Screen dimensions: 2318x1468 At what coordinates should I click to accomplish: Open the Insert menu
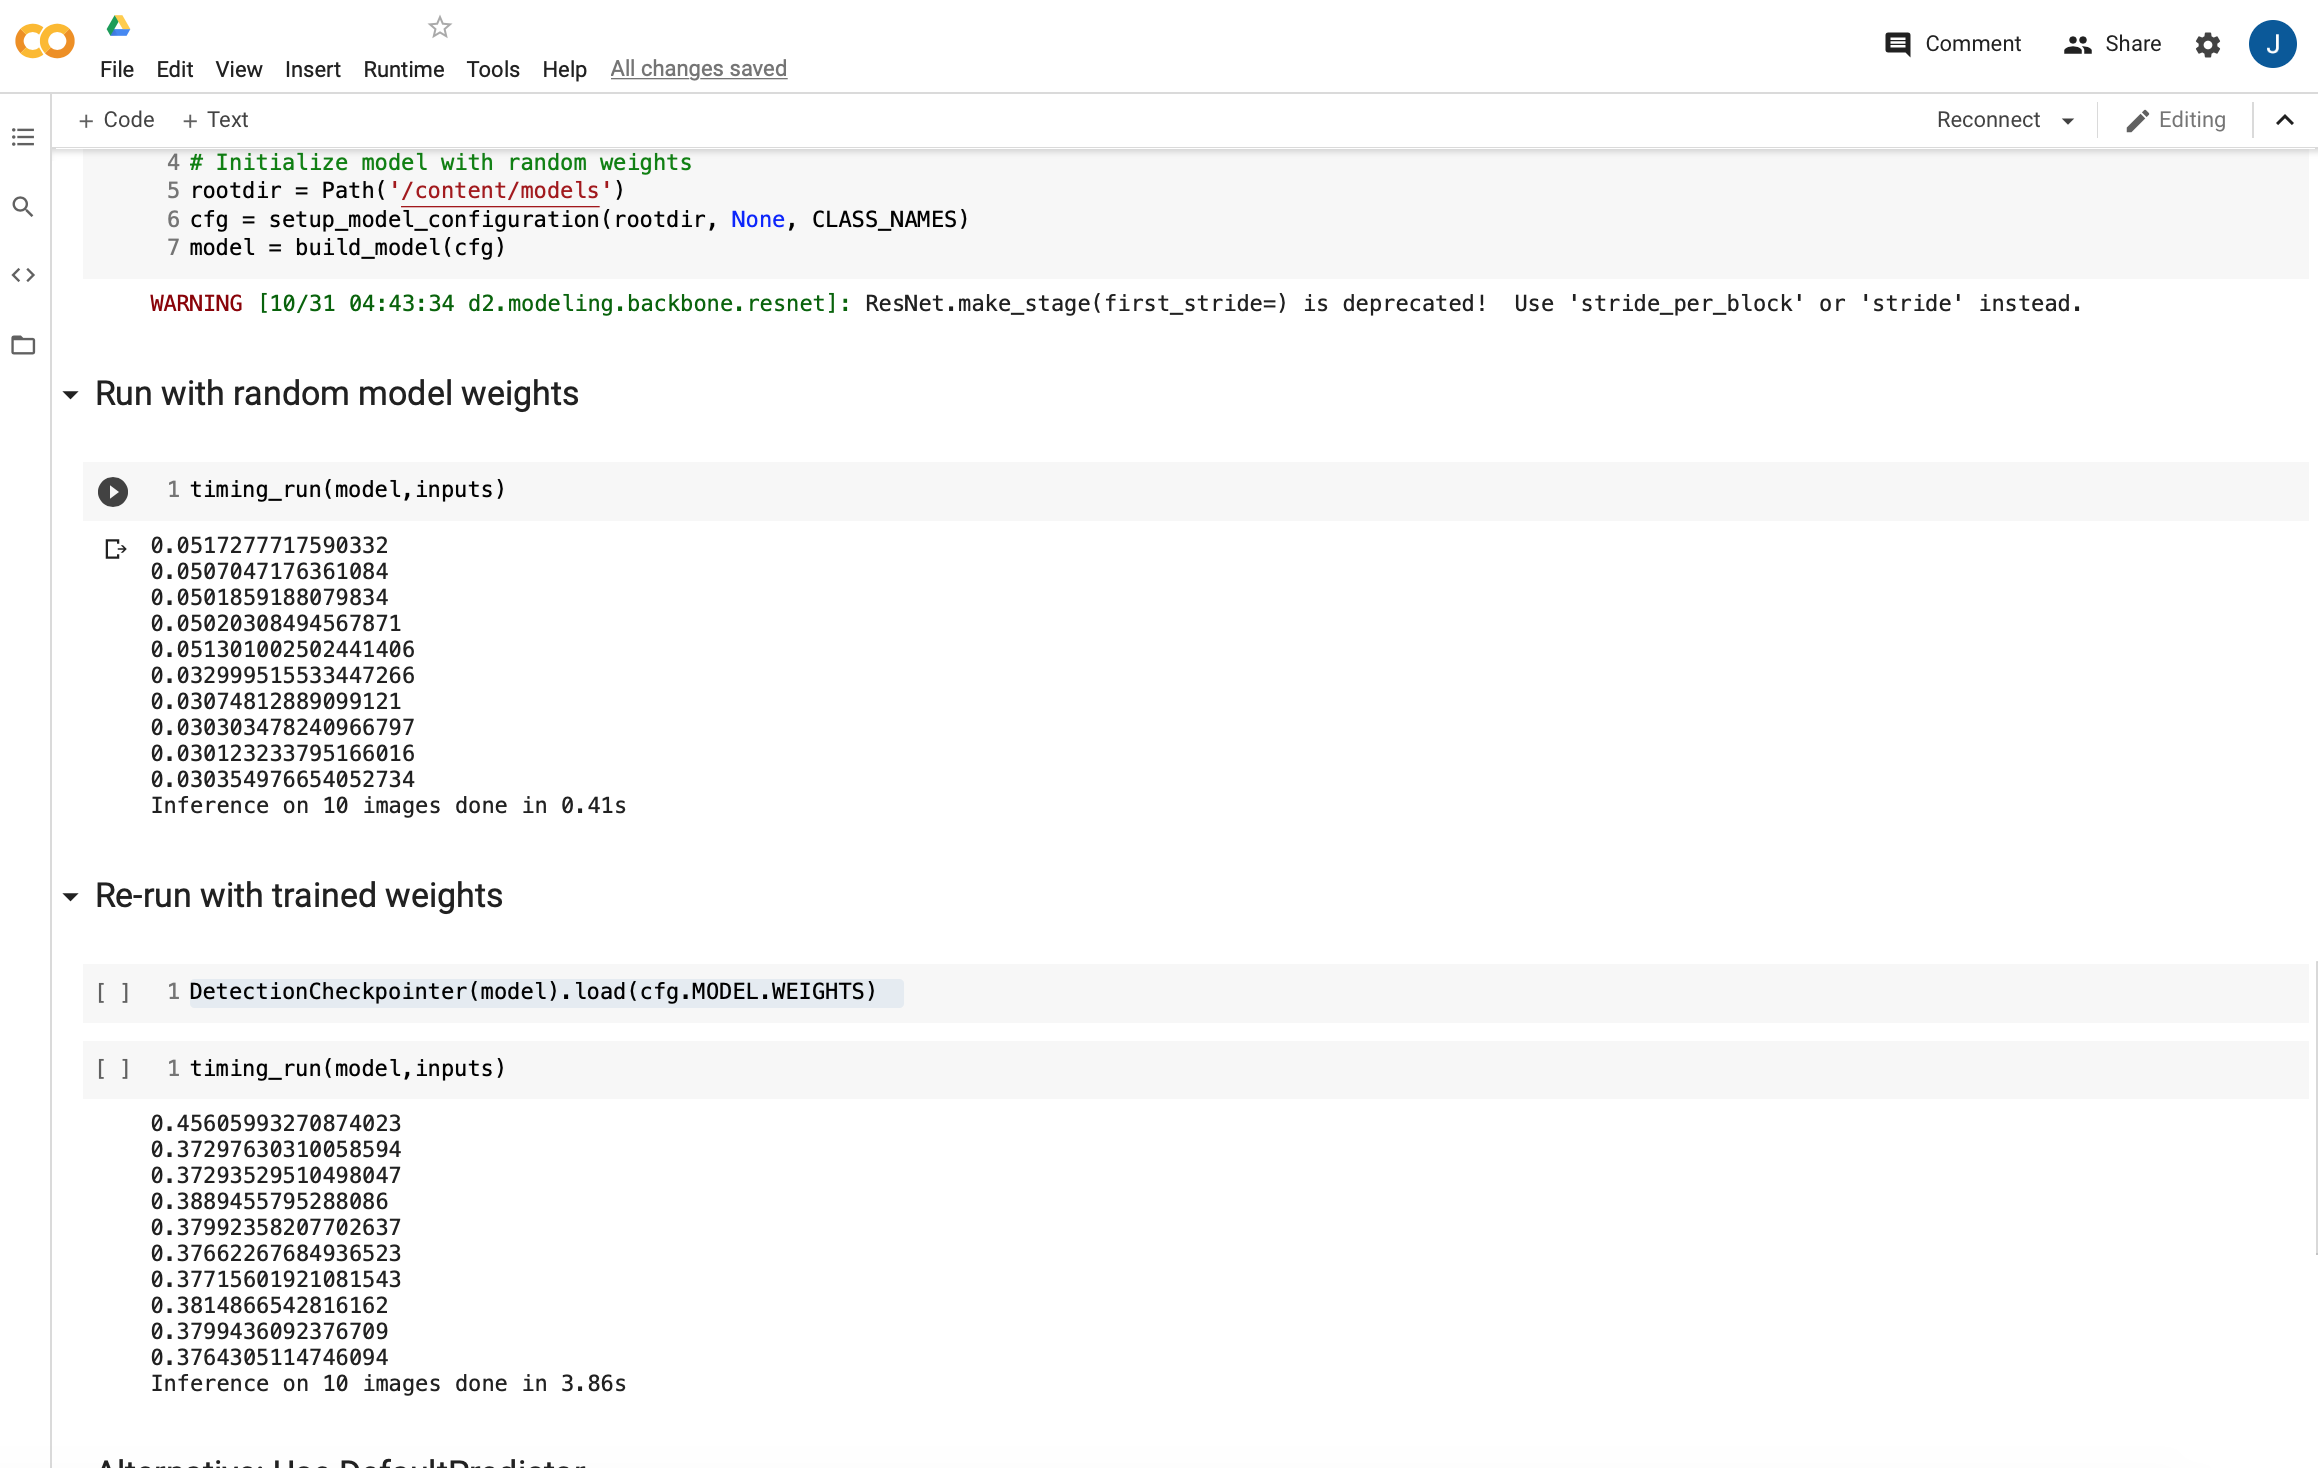[x=312, y=69]
